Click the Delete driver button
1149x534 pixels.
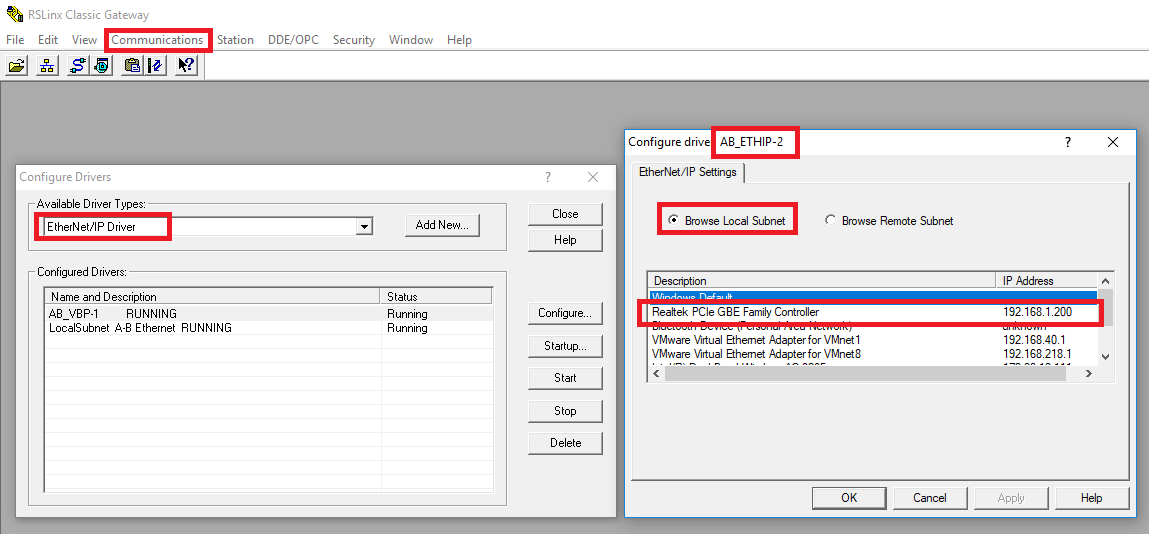pos(565,443)
